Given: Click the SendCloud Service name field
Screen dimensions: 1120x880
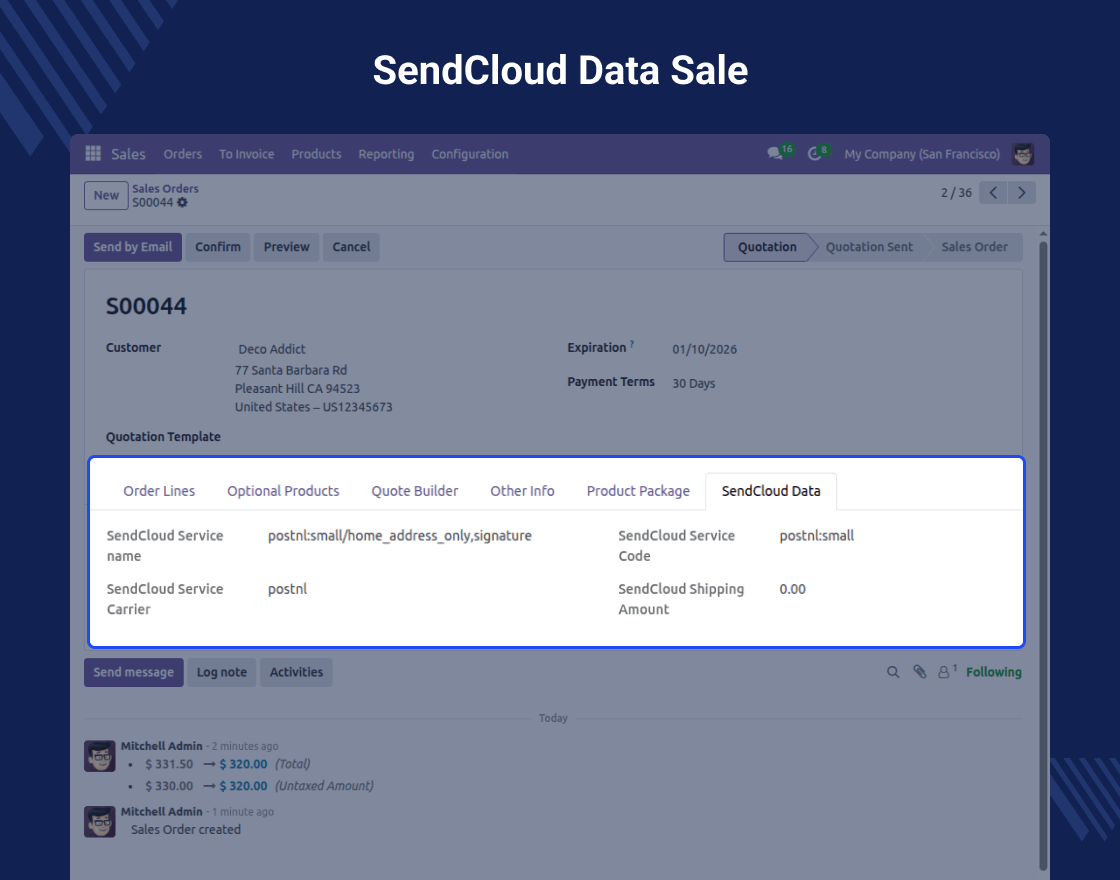Looking at the screenshot, I should tap(400, 536).
